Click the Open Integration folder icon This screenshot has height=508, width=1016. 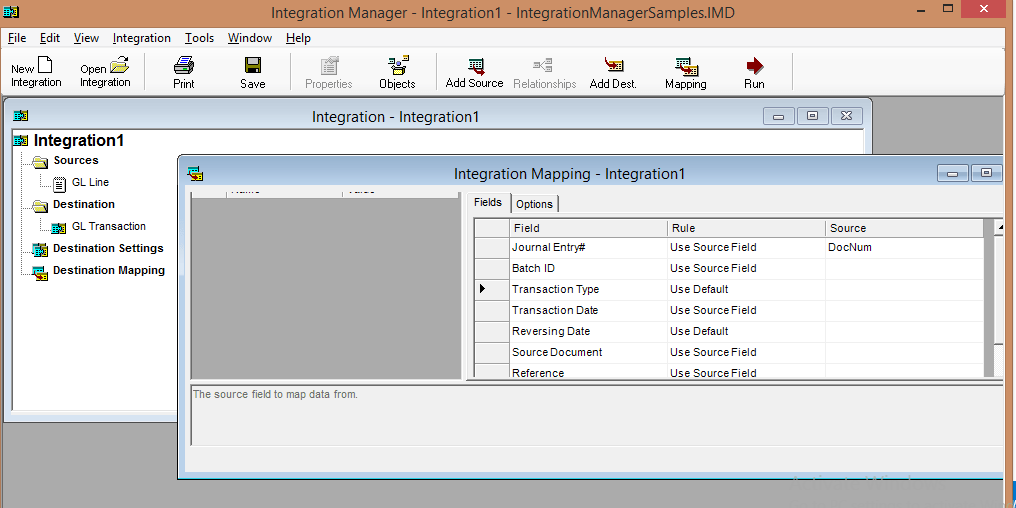[x=119, y=65]
